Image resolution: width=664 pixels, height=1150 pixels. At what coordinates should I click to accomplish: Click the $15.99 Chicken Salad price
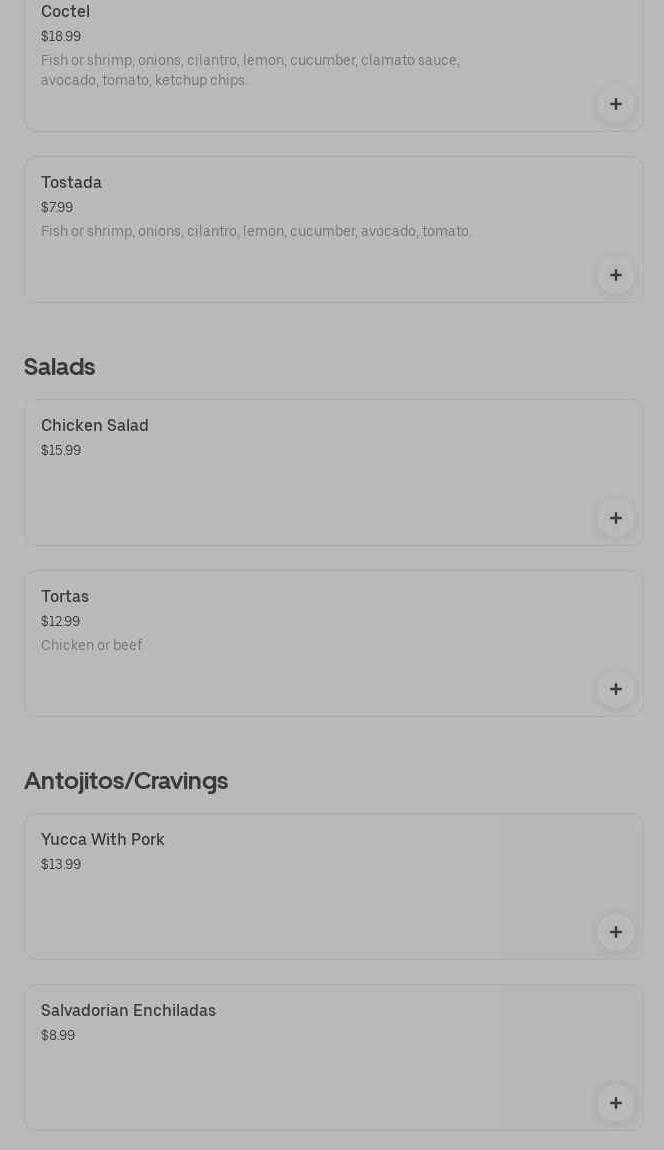61,451
